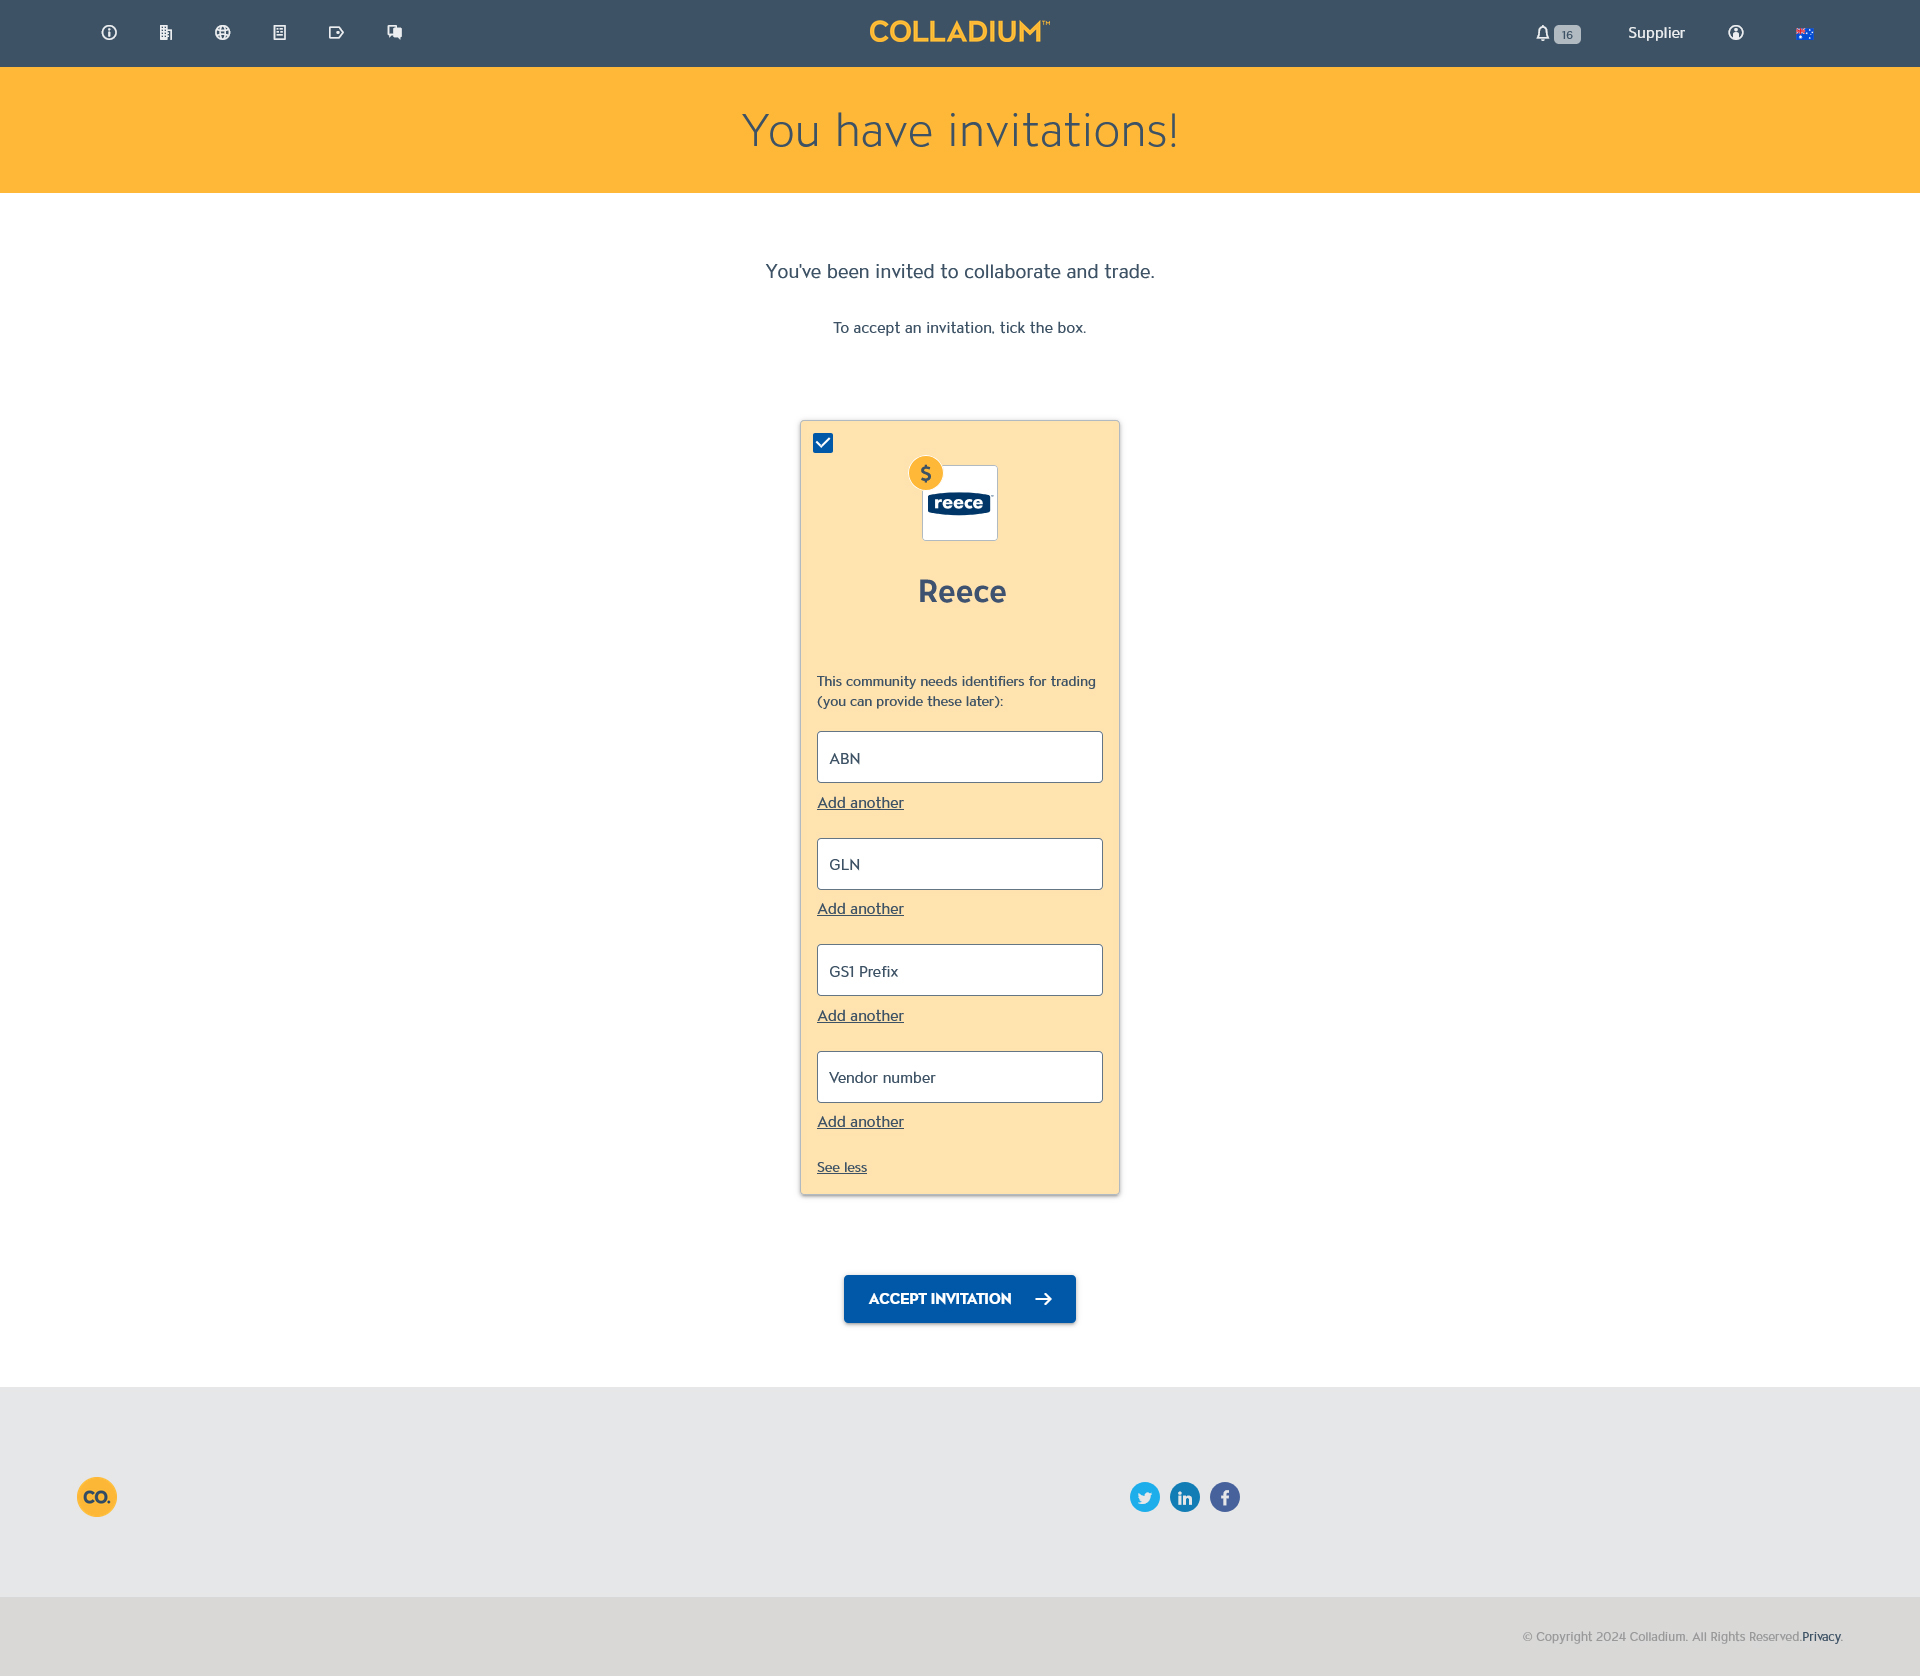Screen dimensions: 1920x1676
Task: Open the Twitter footer icon
Action: 1145,1497
